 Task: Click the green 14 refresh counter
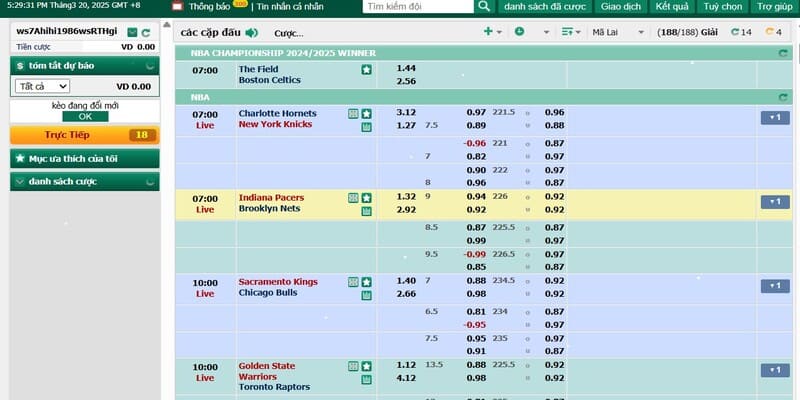click(x=741, y=32)
